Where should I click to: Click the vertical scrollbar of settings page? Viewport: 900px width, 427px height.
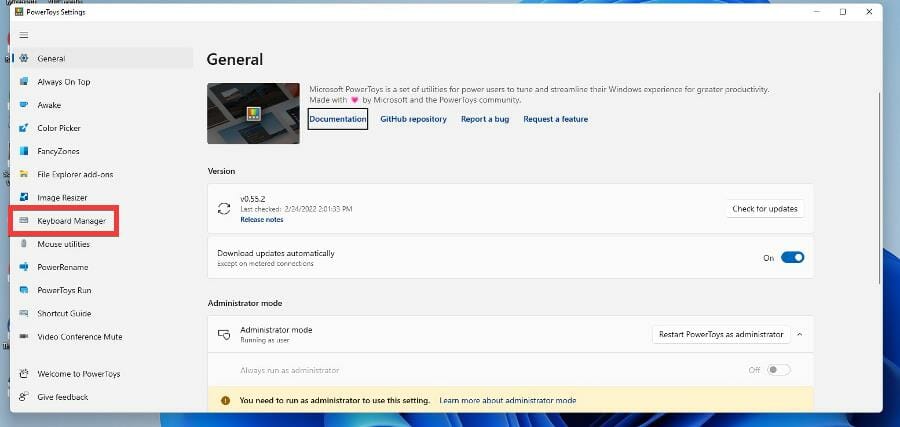(x=879, y=187)
